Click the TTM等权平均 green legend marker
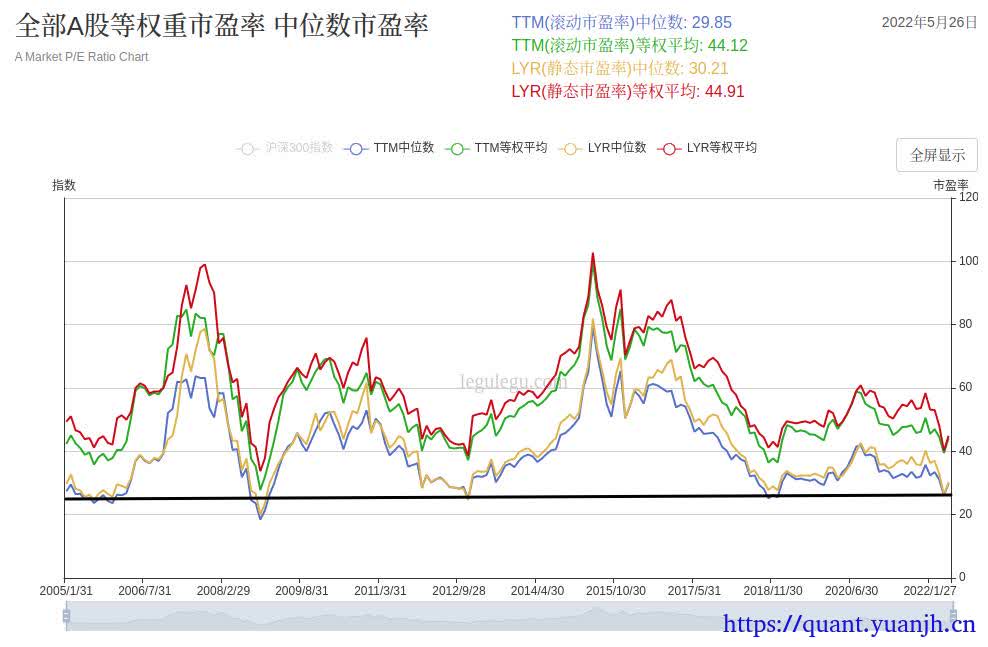This screenshot has width=988, height=647. point(457,148)
